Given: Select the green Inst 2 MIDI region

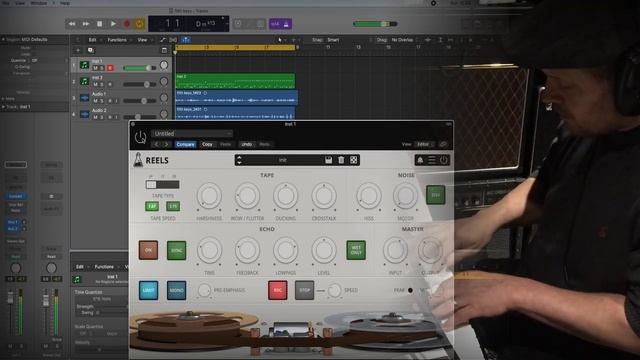Looking at the screenshot, I should (235, 81).
